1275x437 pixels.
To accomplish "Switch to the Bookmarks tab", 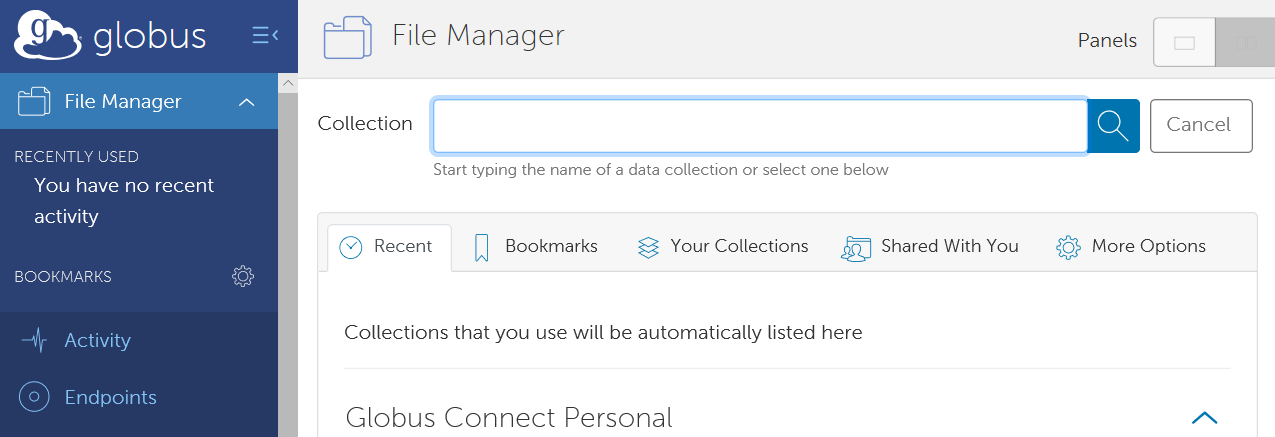I will (535, 247).
